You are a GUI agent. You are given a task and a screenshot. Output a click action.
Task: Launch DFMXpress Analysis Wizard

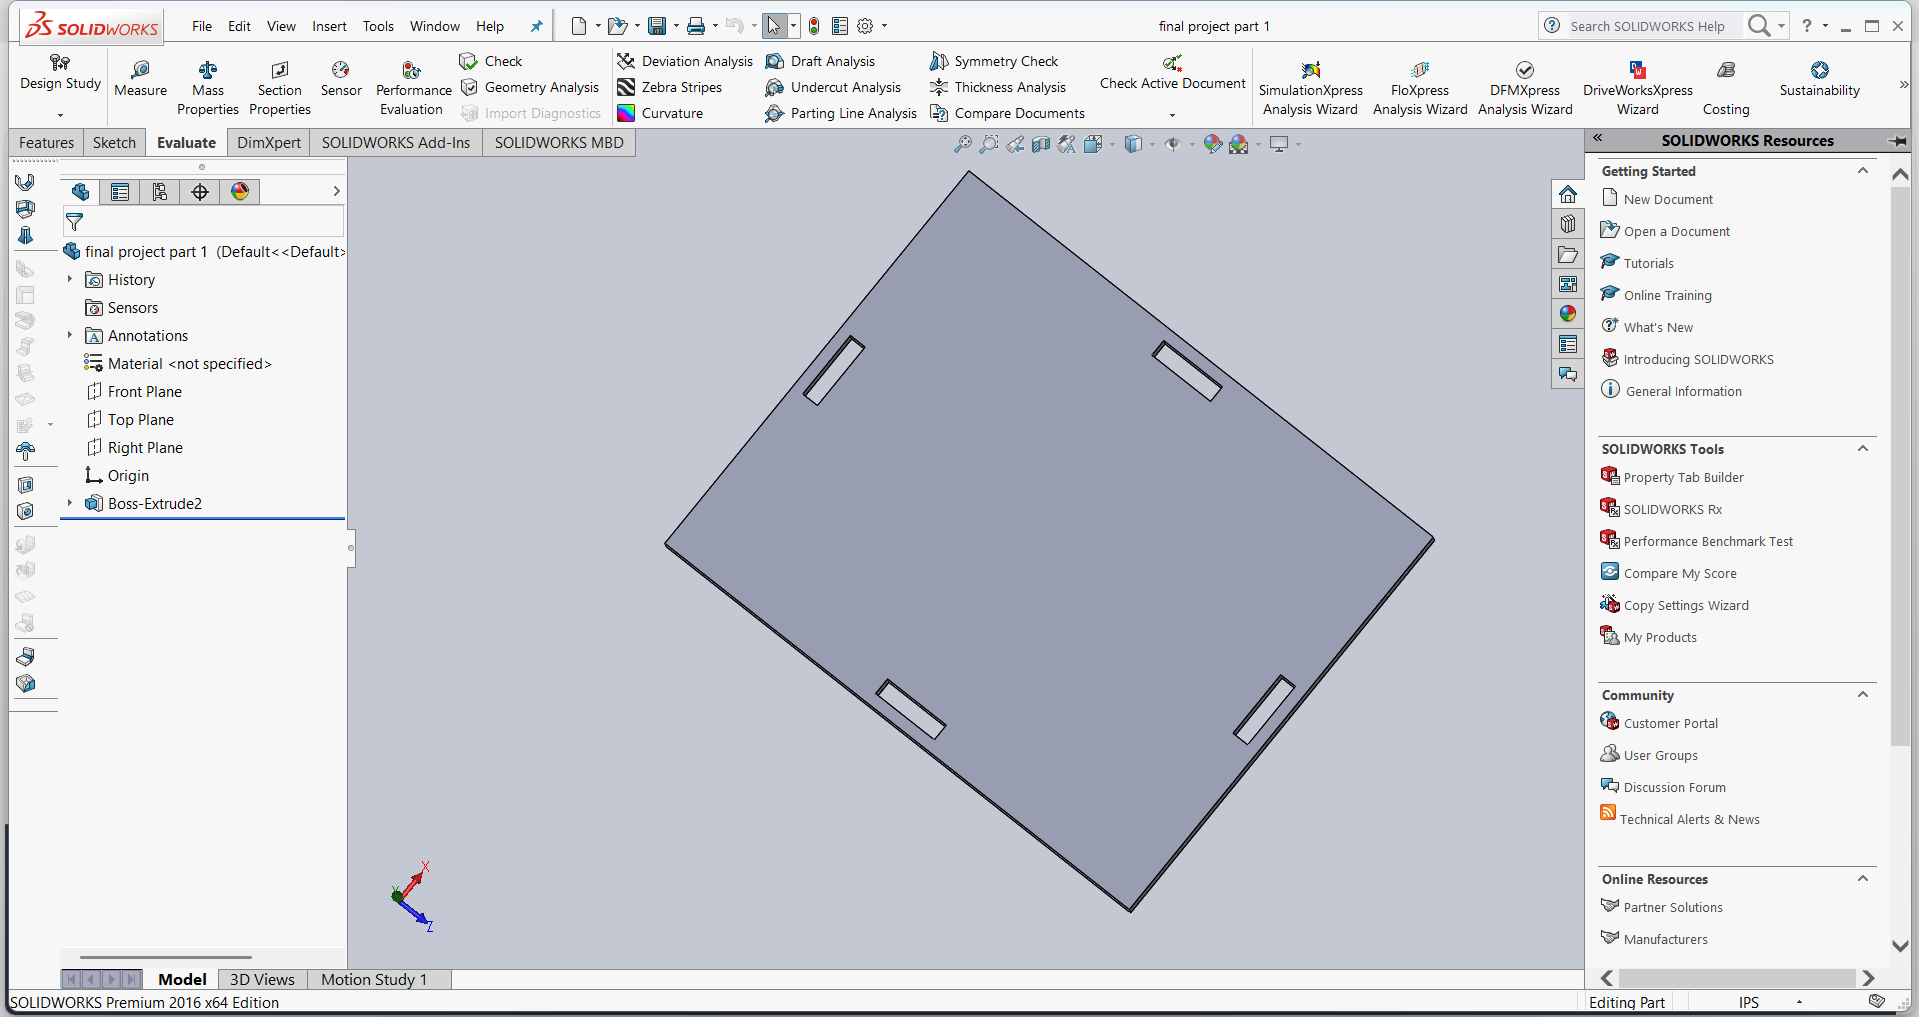tap(1525, 88)
